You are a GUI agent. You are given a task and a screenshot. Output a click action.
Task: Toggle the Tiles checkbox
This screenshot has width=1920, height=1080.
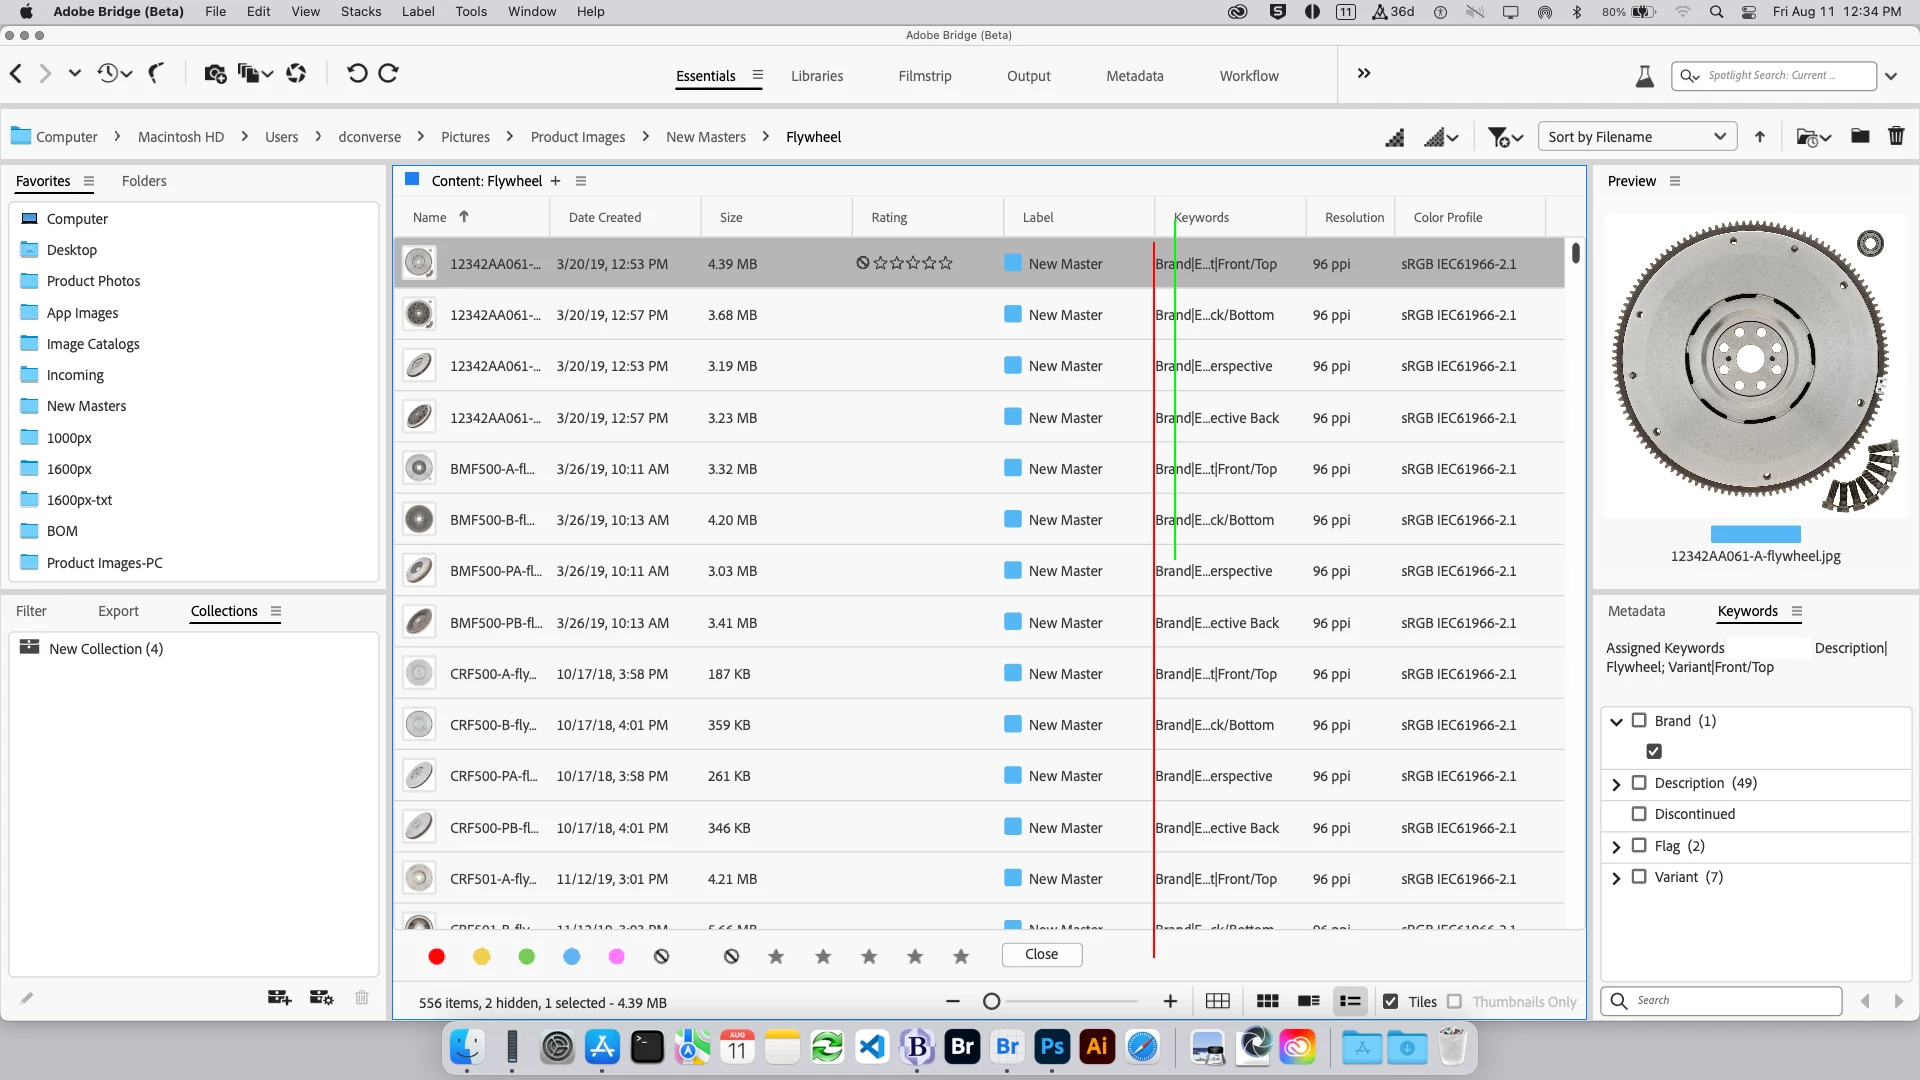(1390, 1001)
